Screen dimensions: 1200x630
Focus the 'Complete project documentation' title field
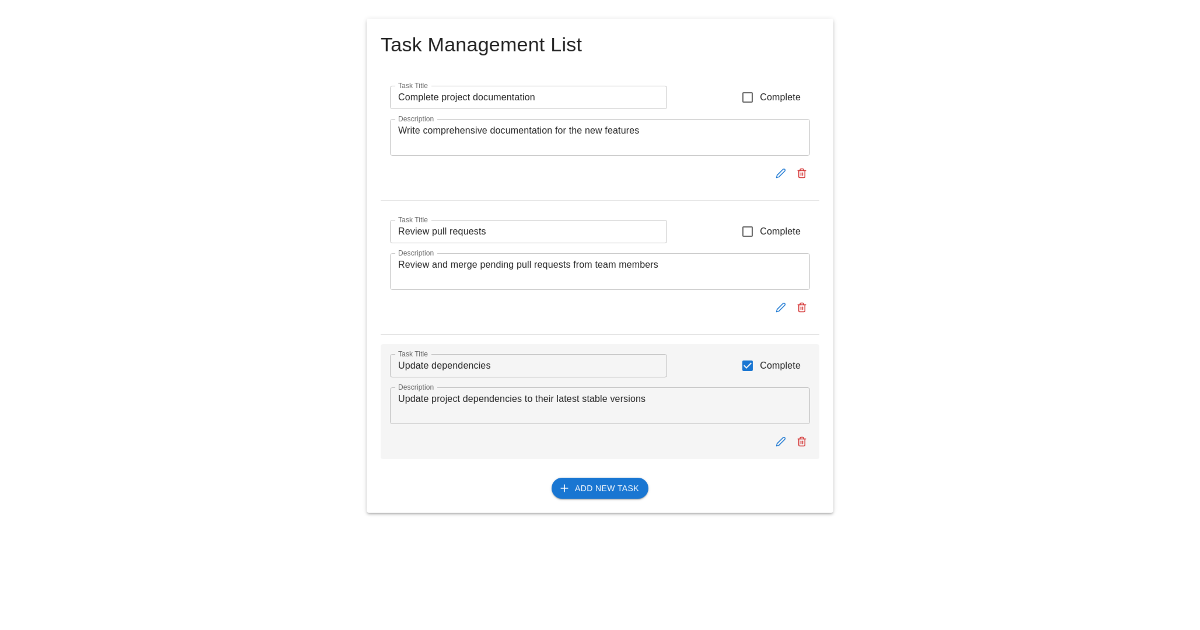click(x=528, y=97)
